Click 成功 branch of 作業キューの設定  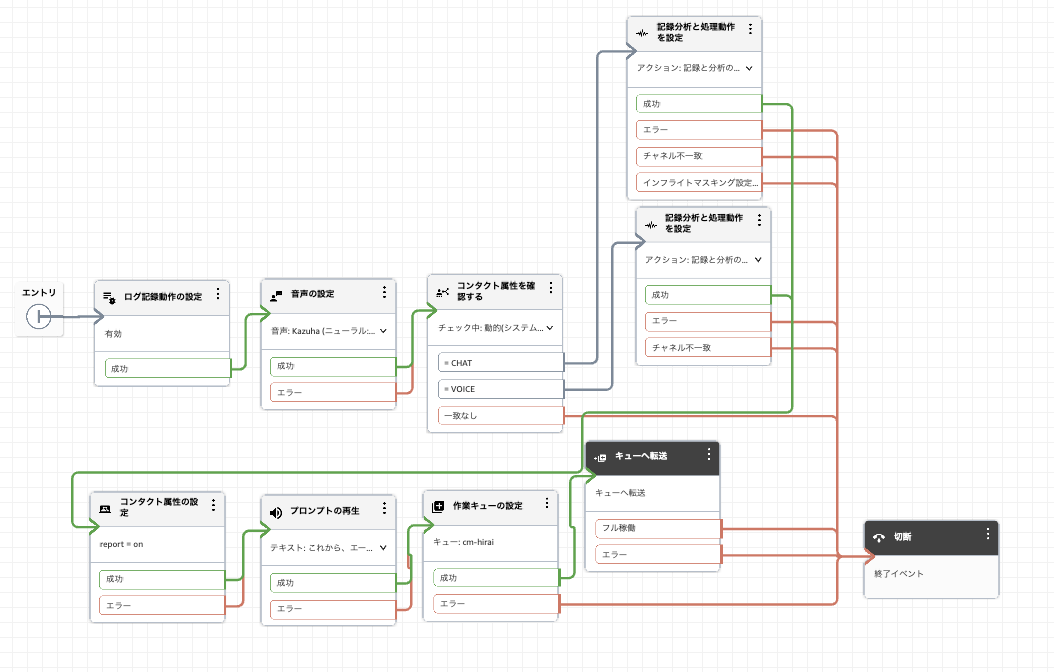(497, 578)
